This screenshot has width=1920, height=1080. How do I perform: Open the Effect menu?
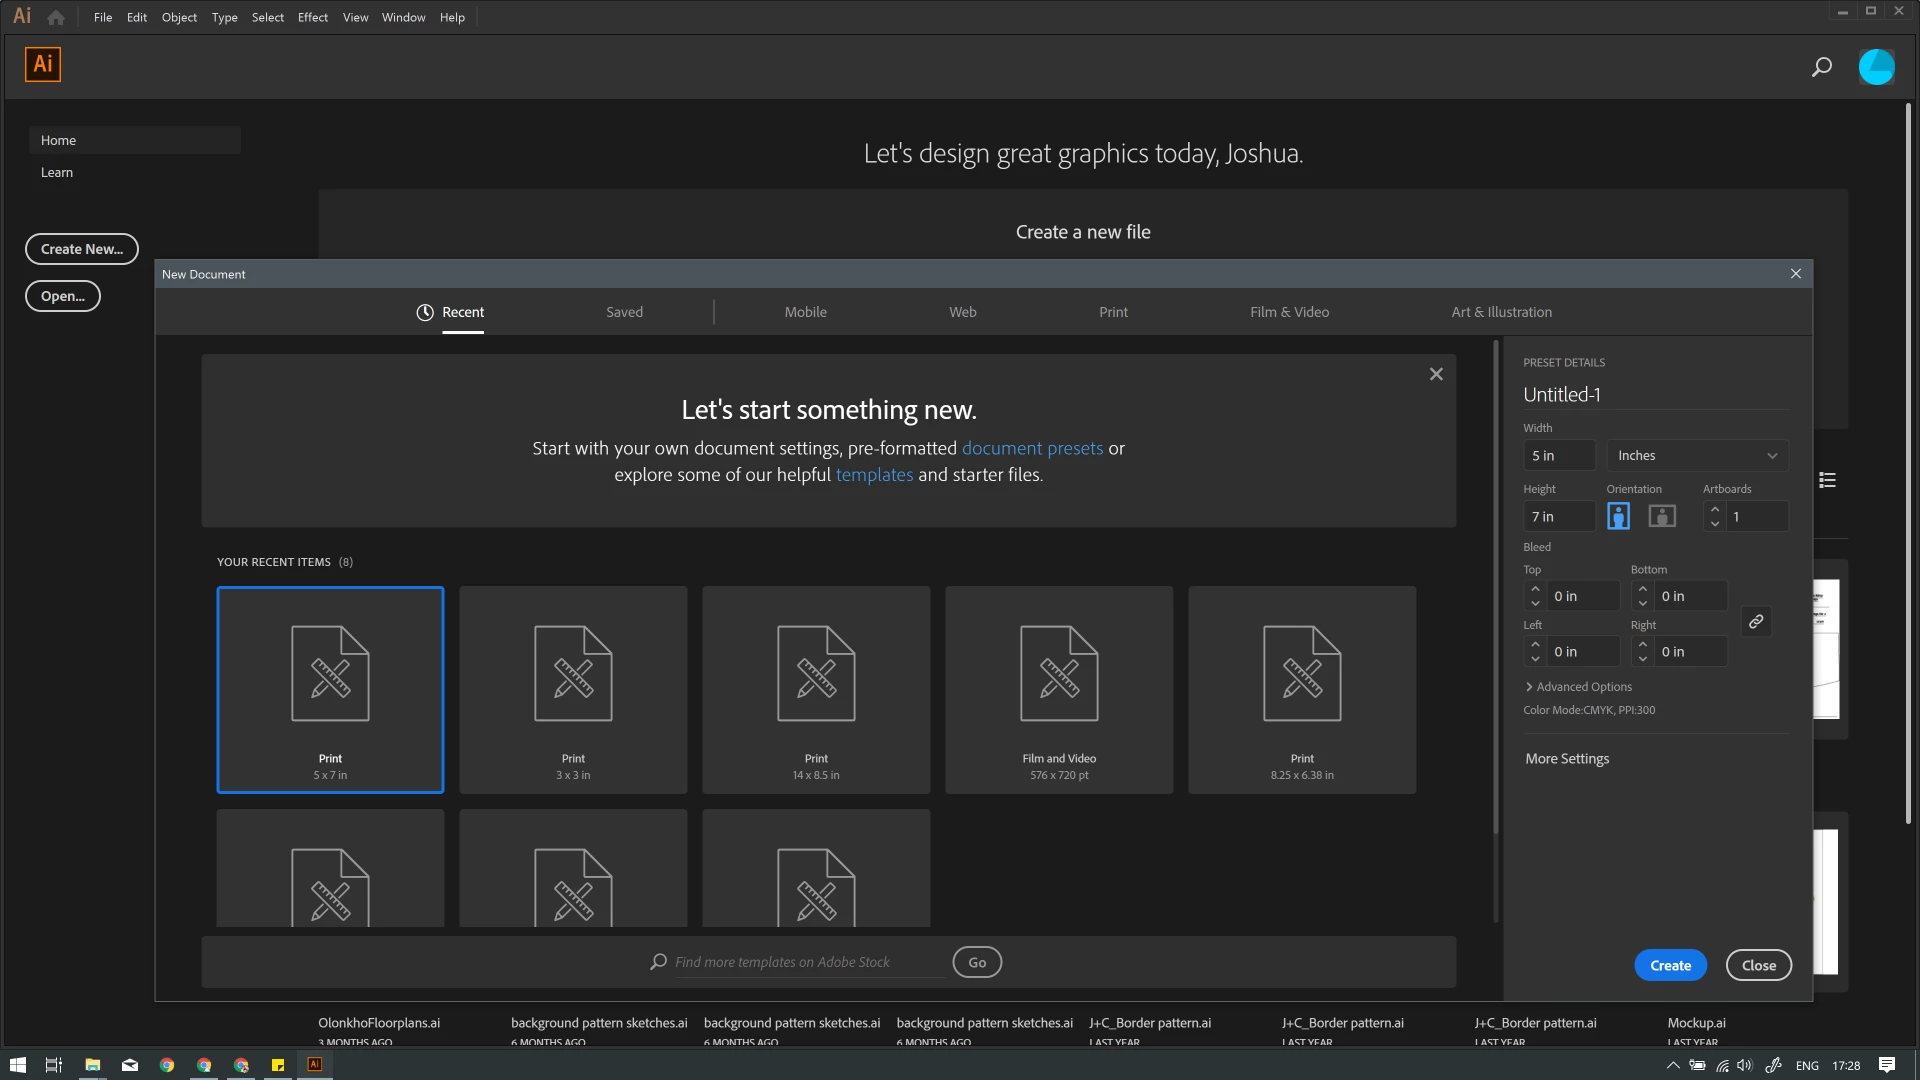(312, 17)
